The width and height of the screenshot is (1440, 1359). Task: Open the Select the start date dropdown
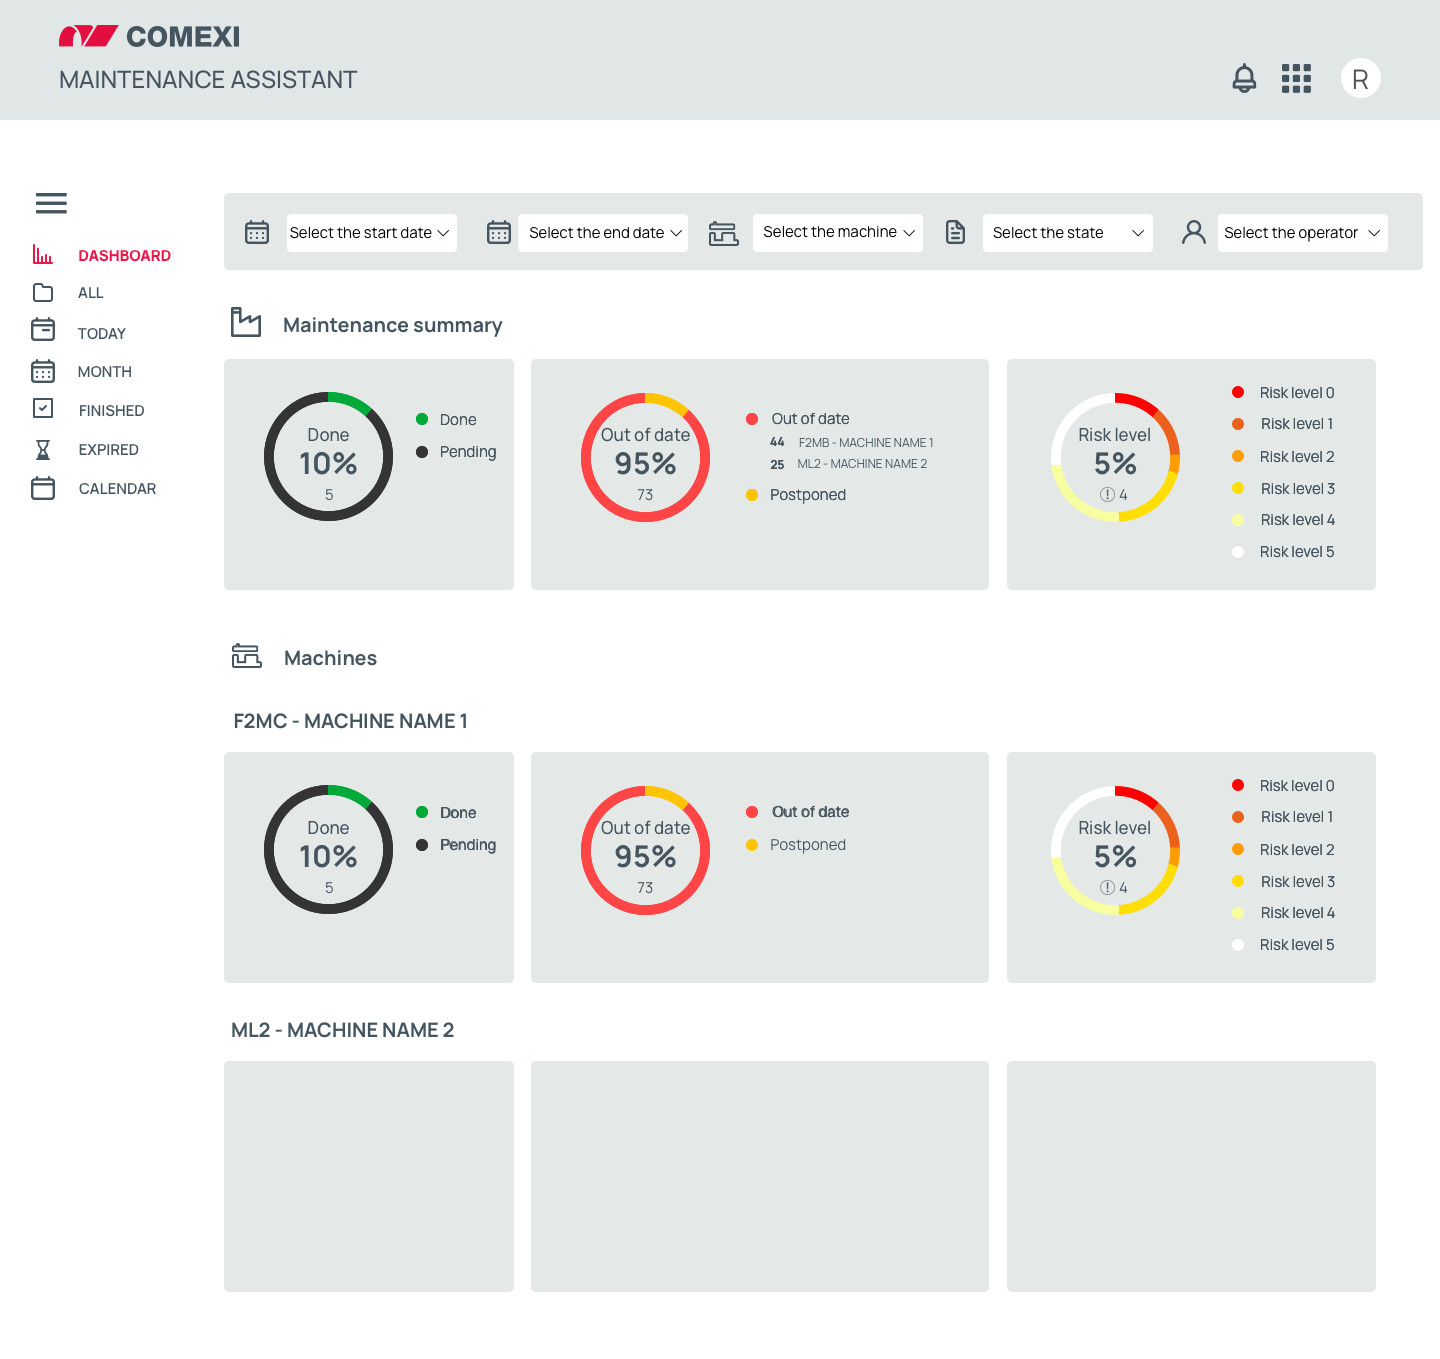(x=372, y=233)
